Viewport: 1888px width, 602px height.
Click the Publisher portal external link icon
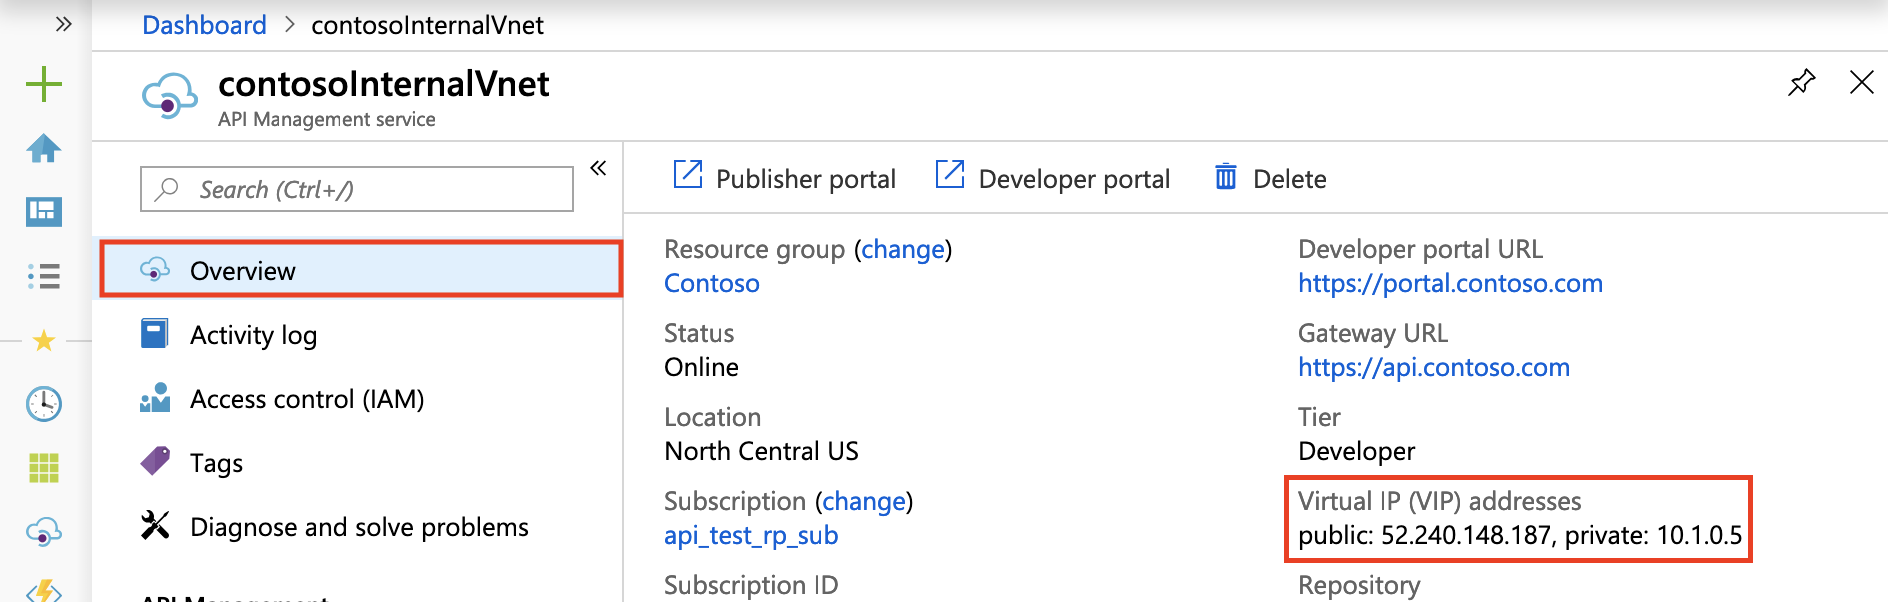688,174
